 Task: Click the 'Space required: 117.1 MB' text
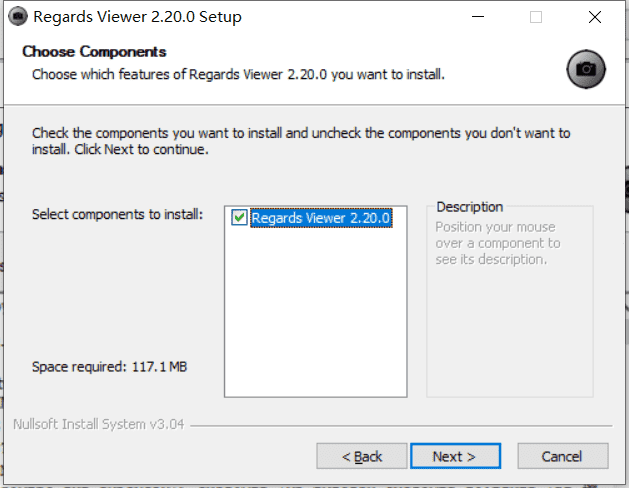[x=110, y=367]
